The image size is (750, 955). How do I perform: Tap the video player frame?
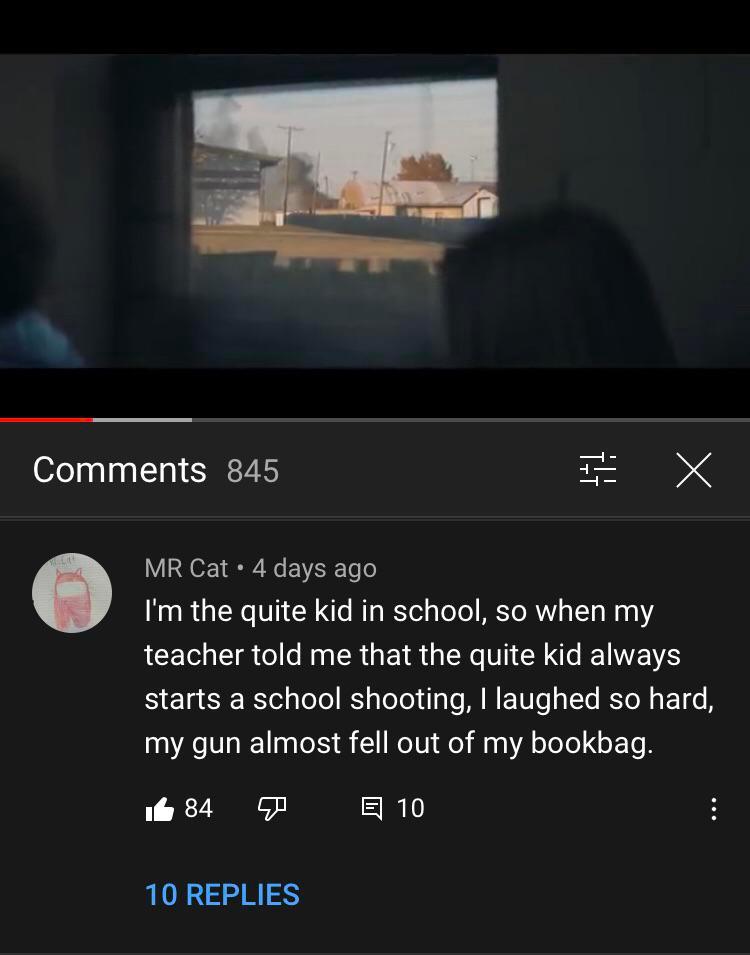pos(375,210)
